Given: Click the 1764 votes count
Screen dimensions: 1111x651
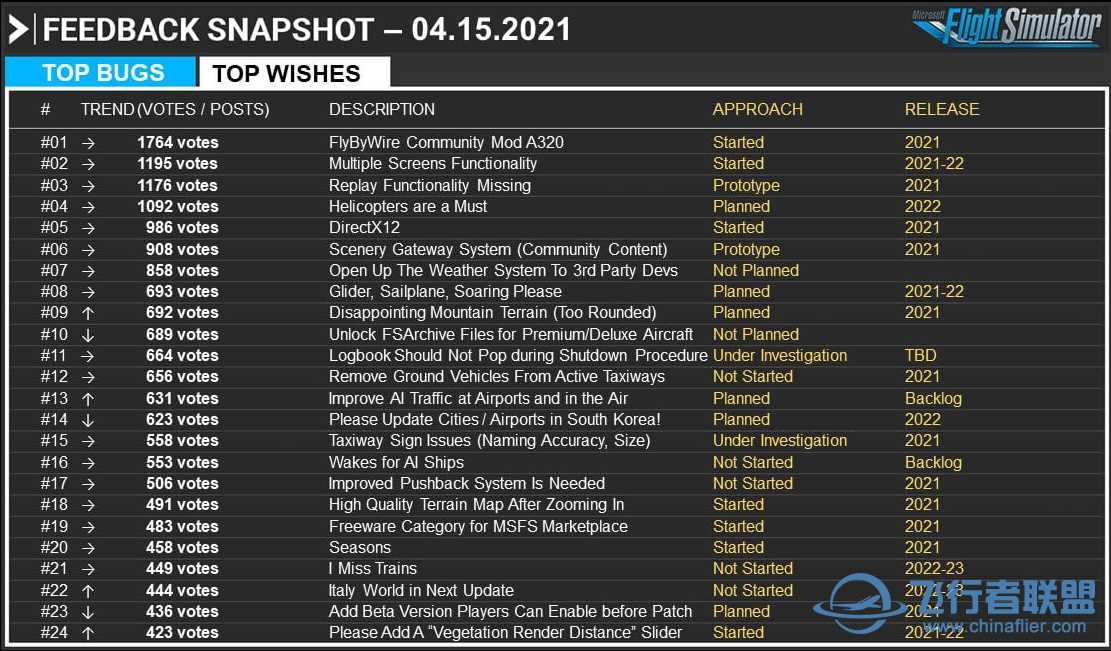Looking at the screenshot, I should tap(178, 142).
